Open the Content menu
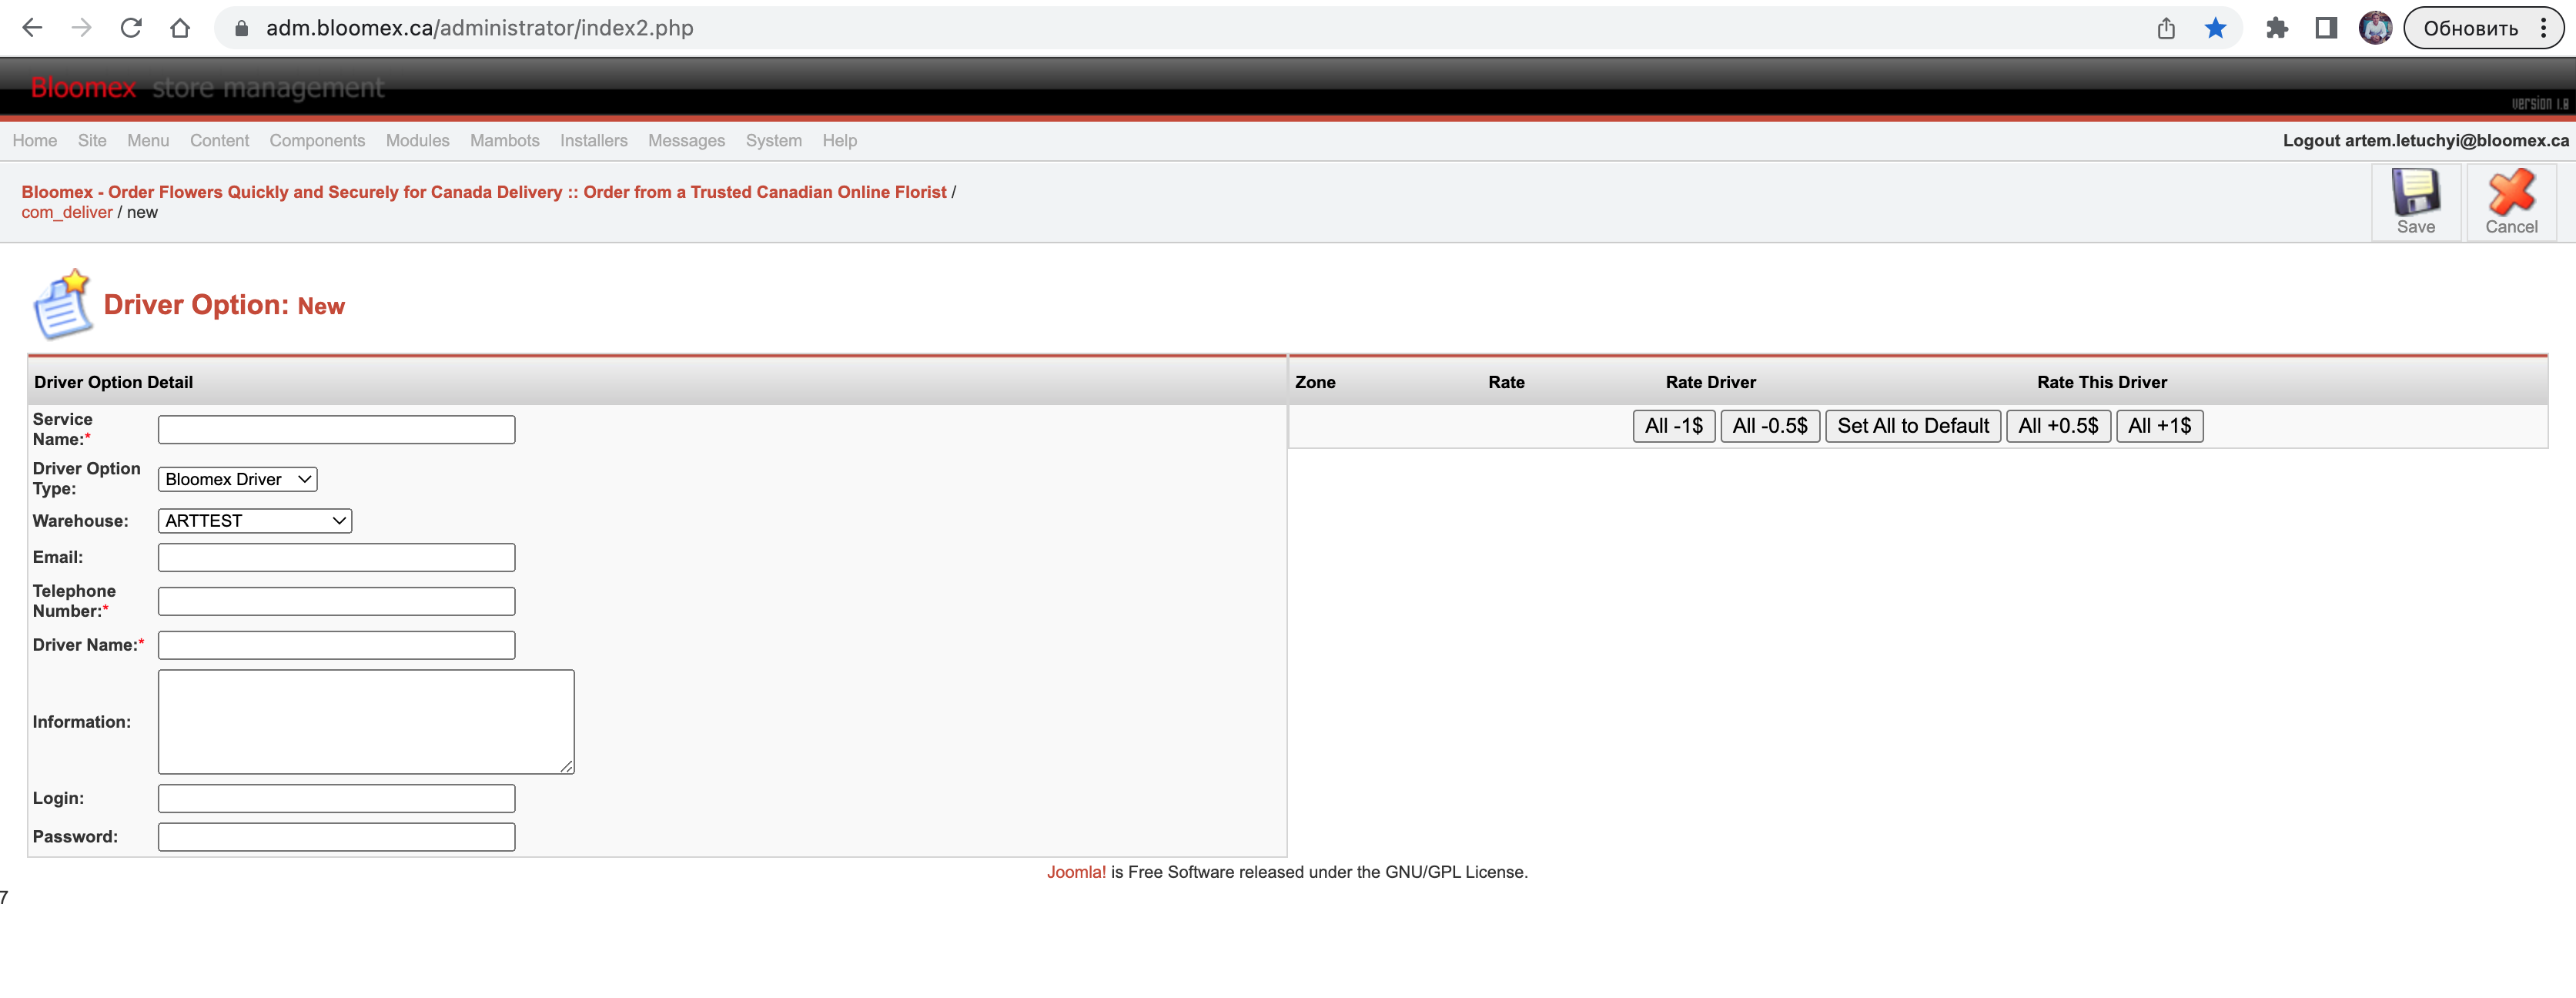This screenshot has width=2576, height=998. coord(219,141)
